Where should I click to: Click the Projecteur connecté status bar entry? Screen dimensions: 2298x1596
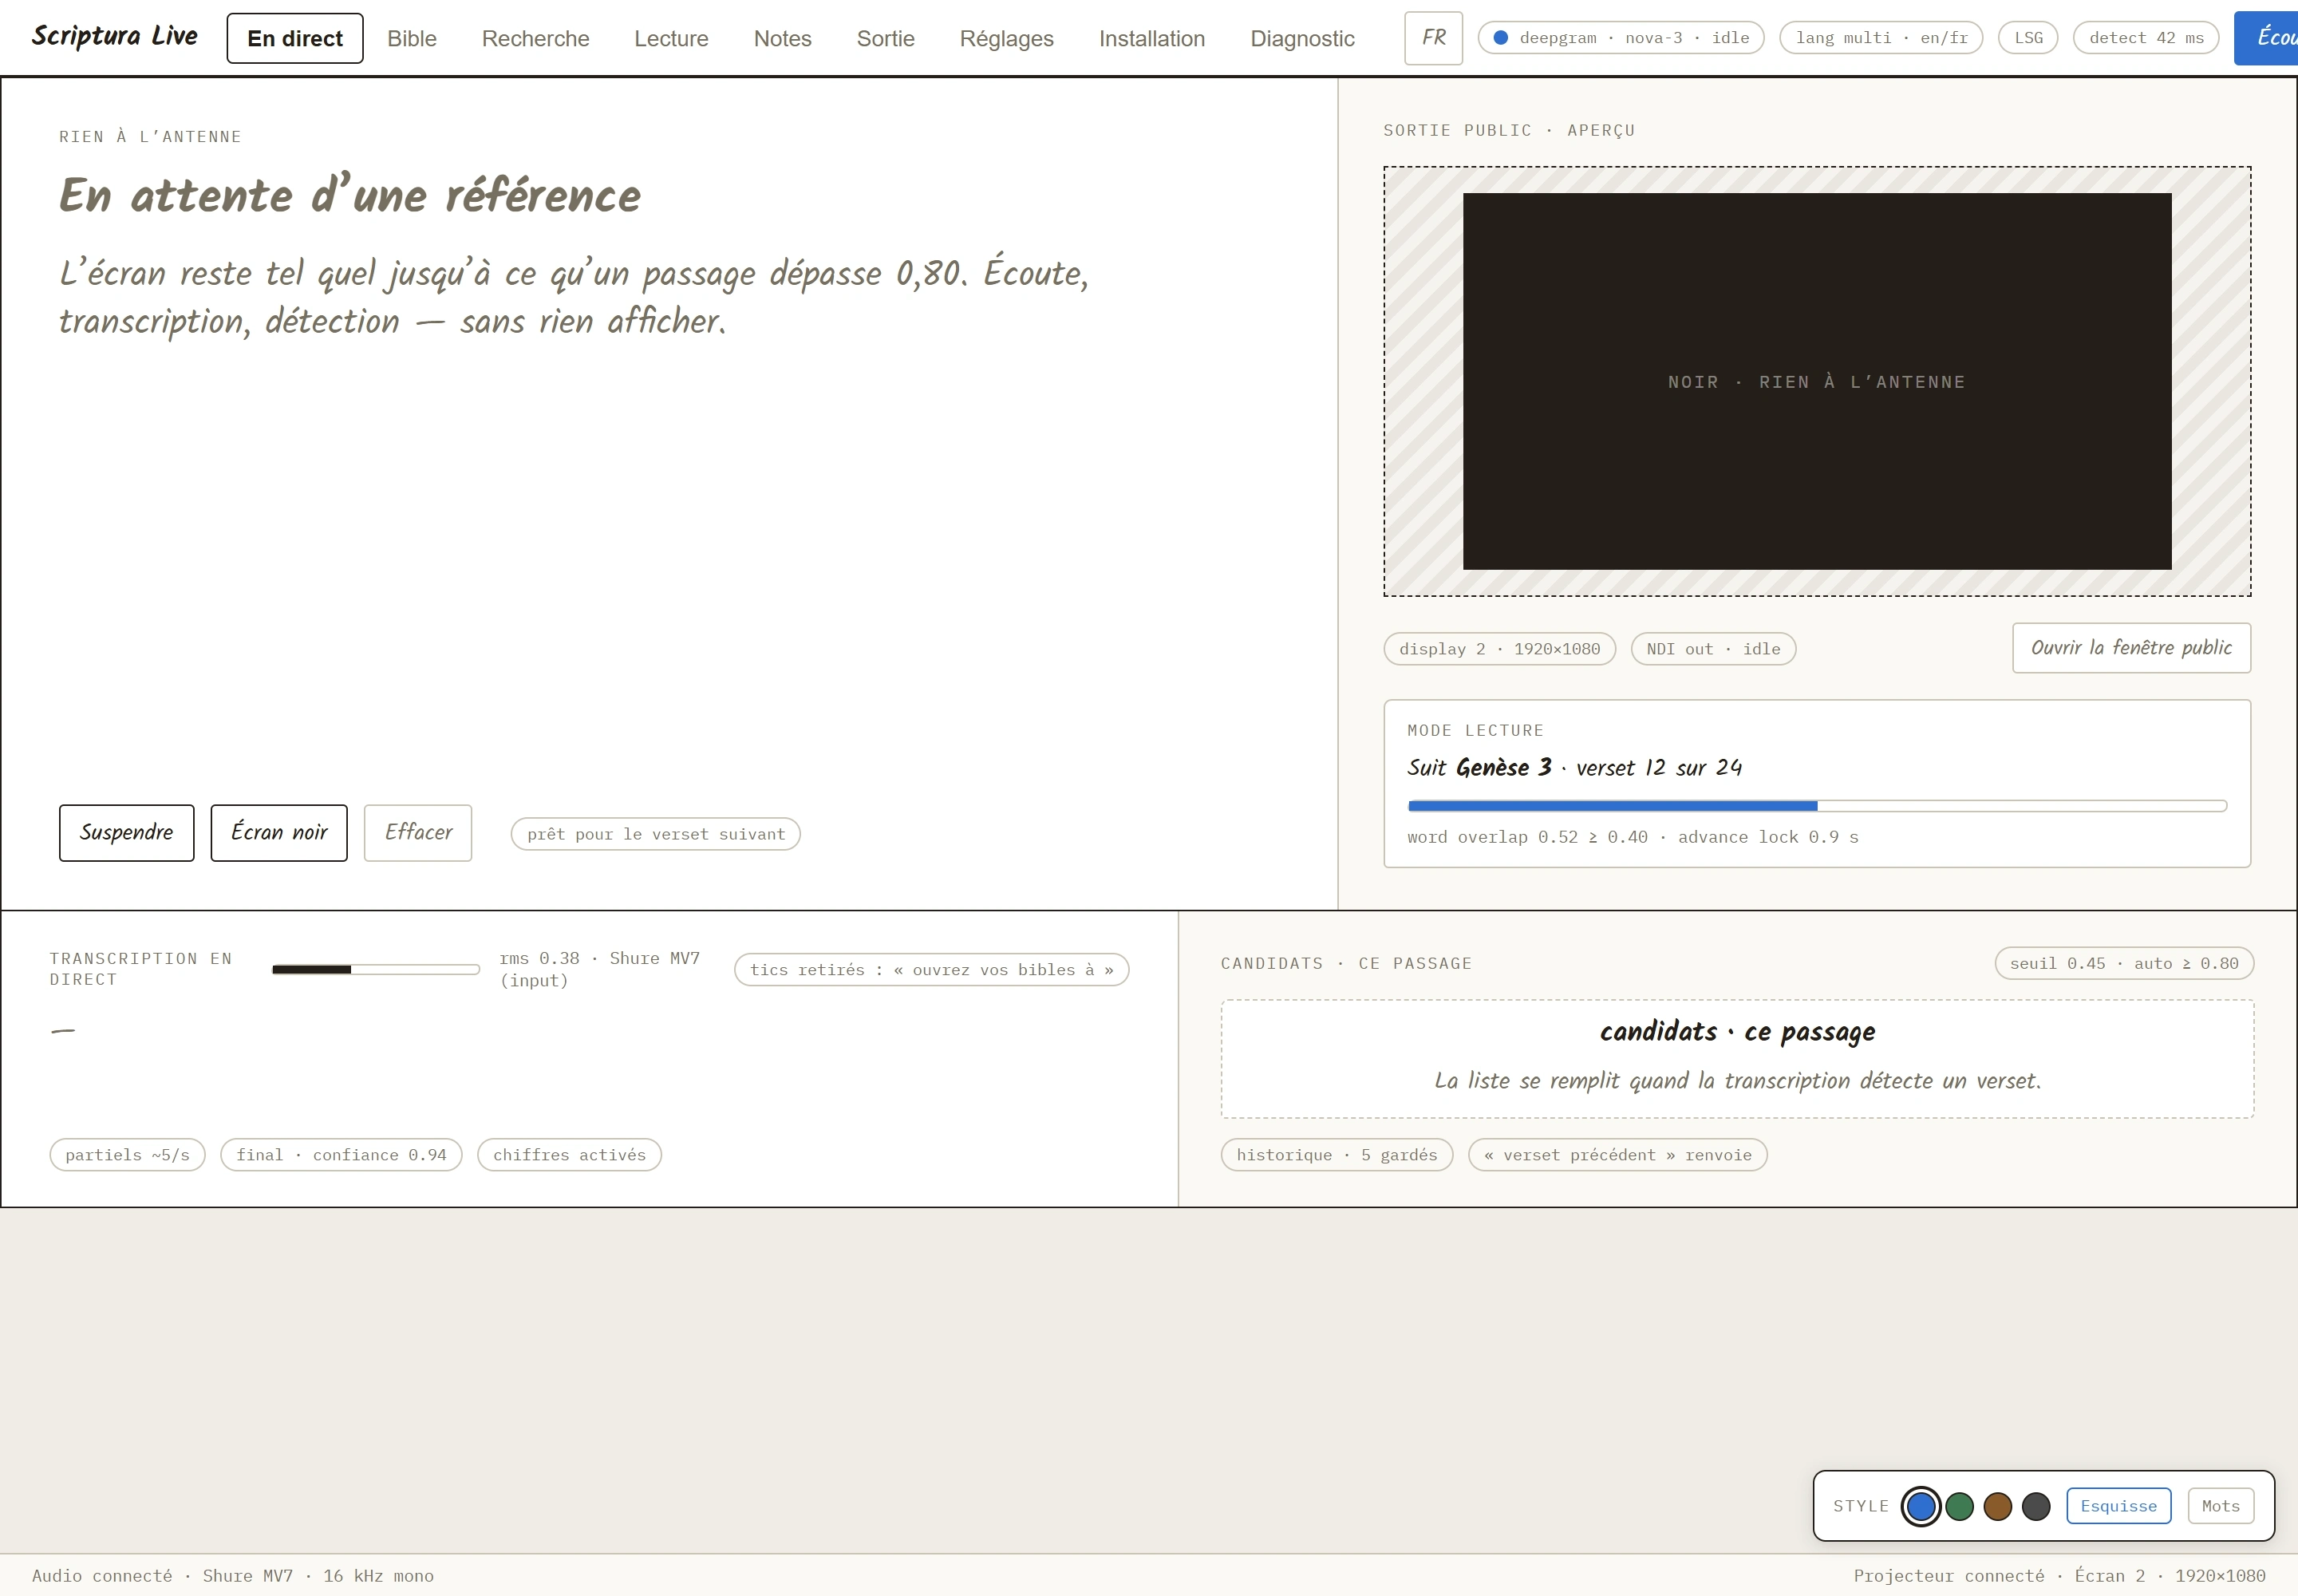(x=2059, y=1576)
